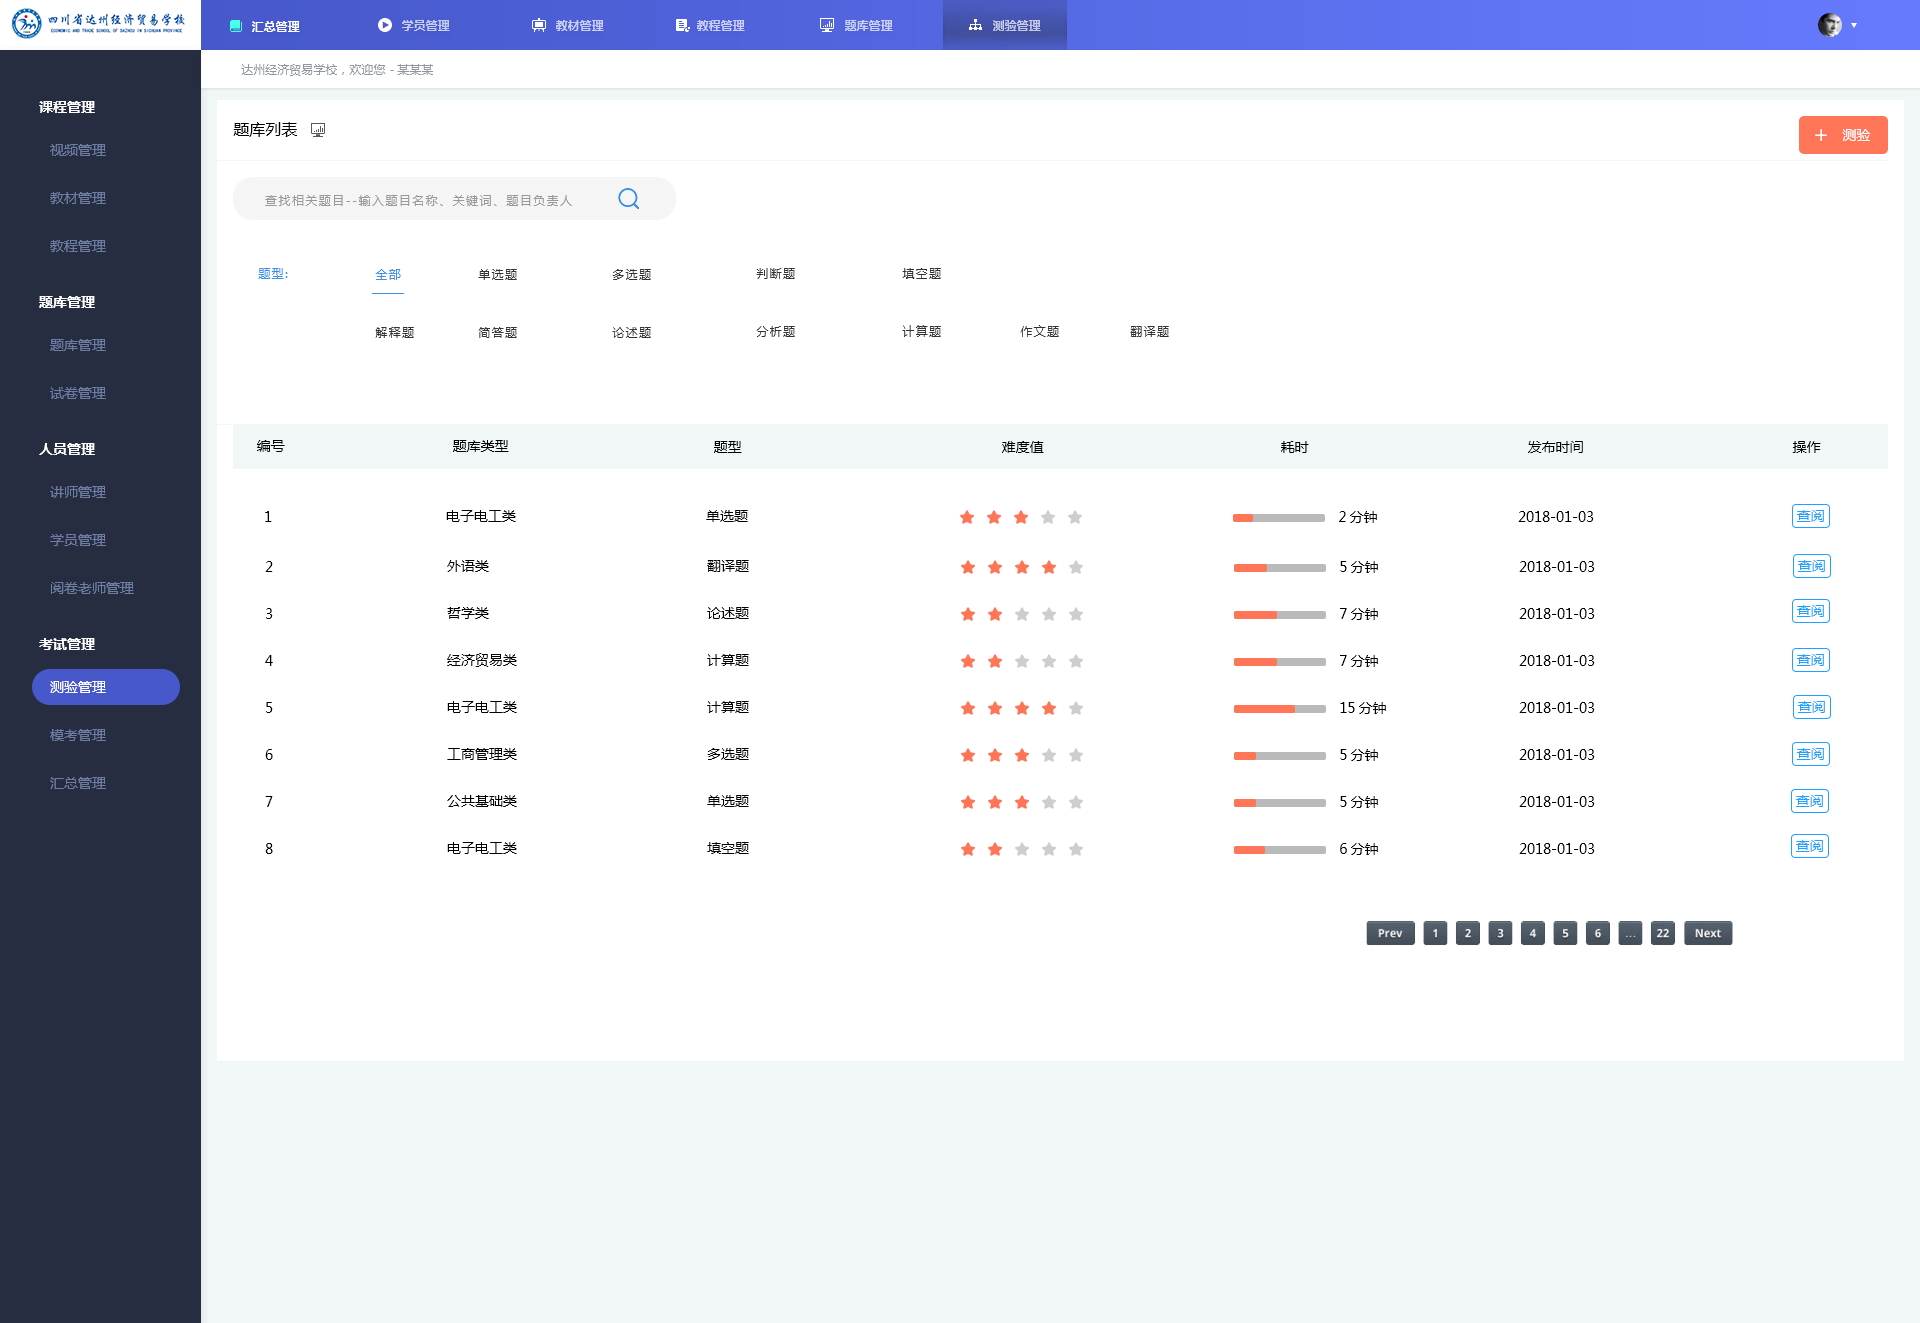Filter by 论述题 question type
This screenshot has width=1920, height=1323.
coord(631,332)
